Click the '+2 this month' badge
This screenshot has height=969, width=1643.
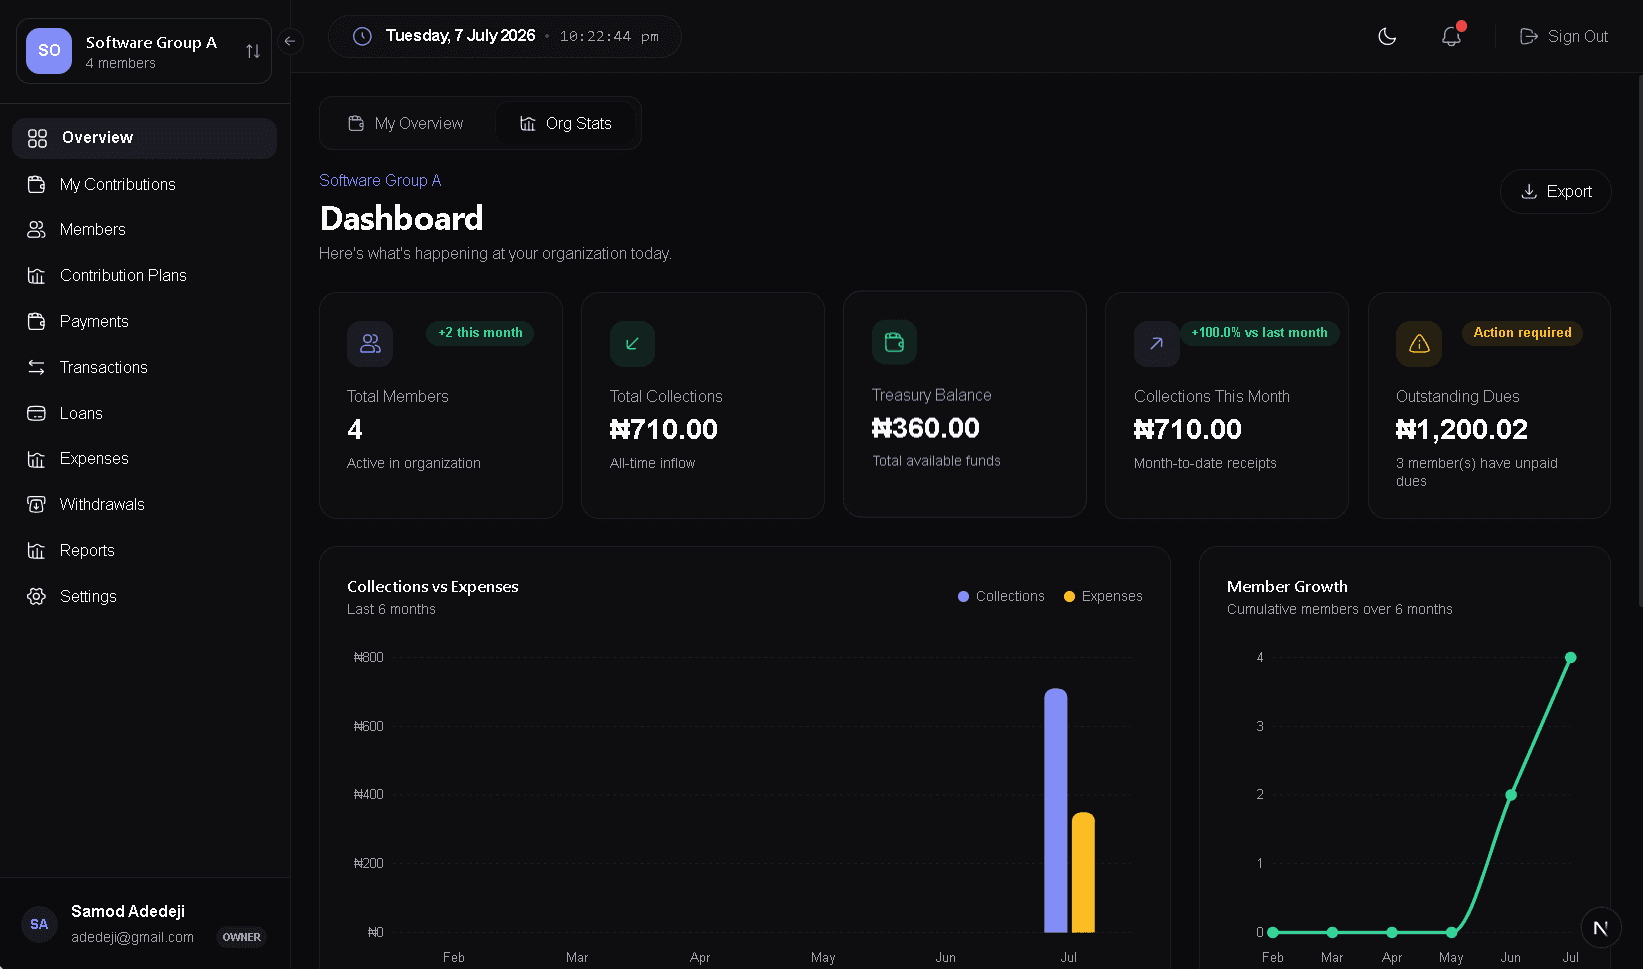(x=480, y=333)
